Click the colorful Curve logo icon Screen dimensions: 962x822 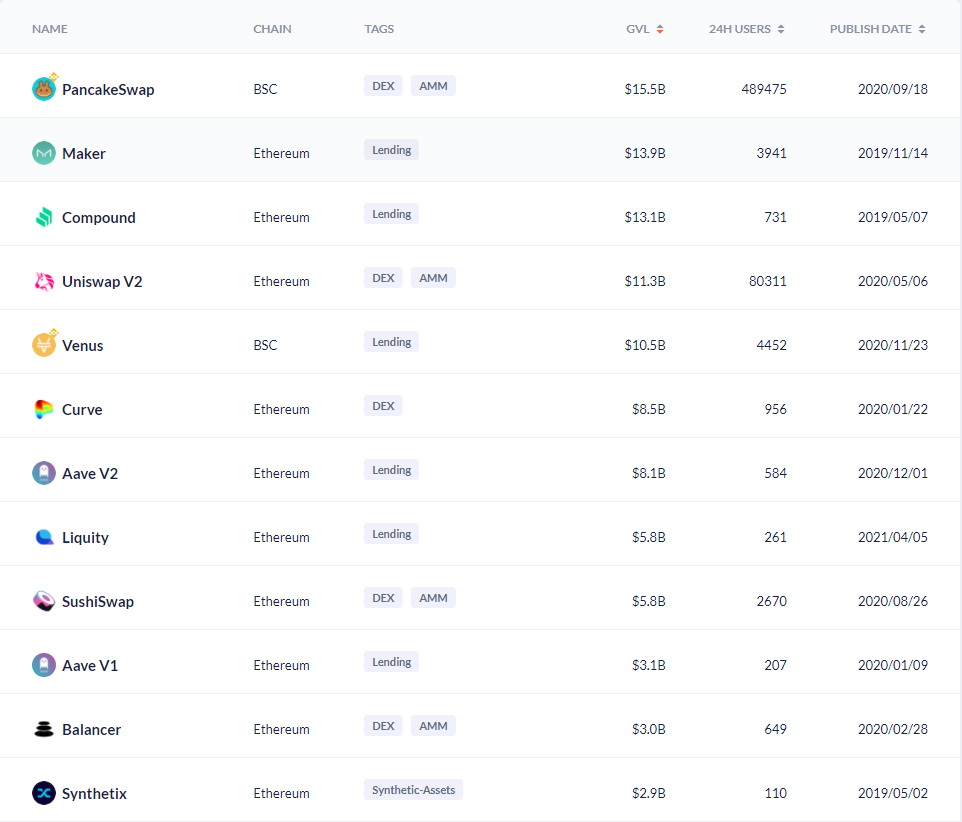pos(44,409)
